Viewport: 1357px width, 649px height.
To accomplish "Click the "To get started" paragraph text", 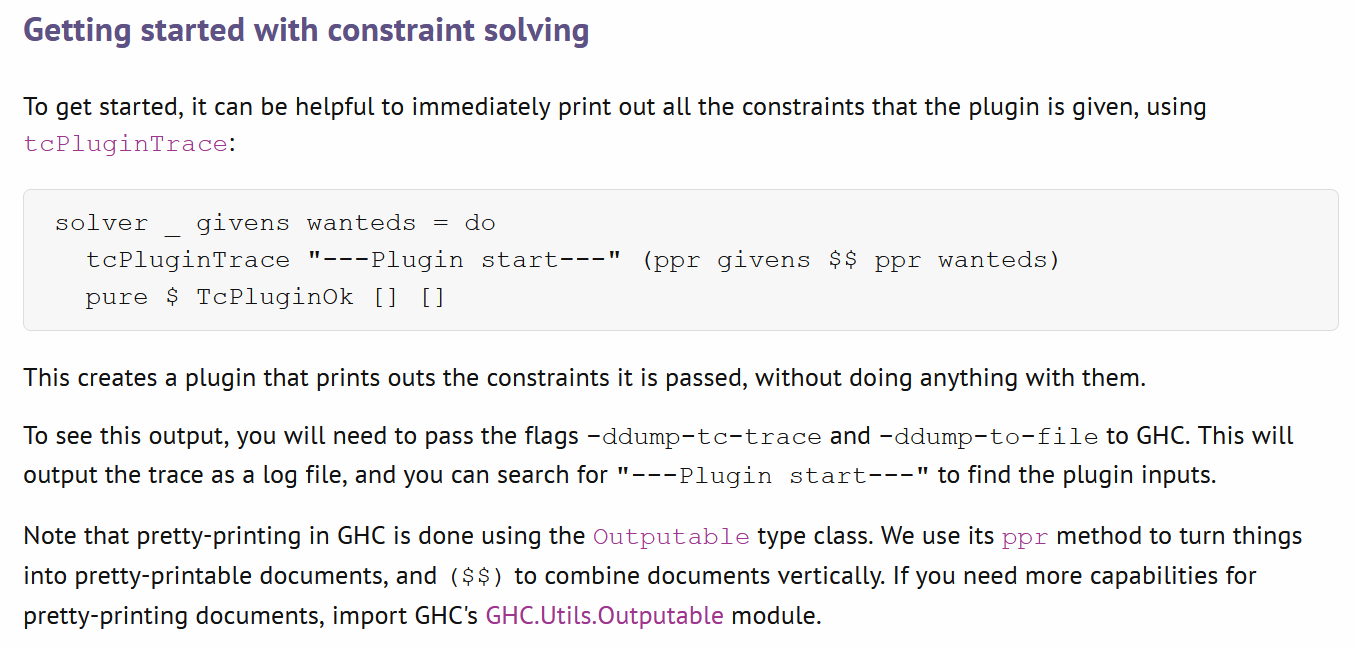I will [614, 106].
